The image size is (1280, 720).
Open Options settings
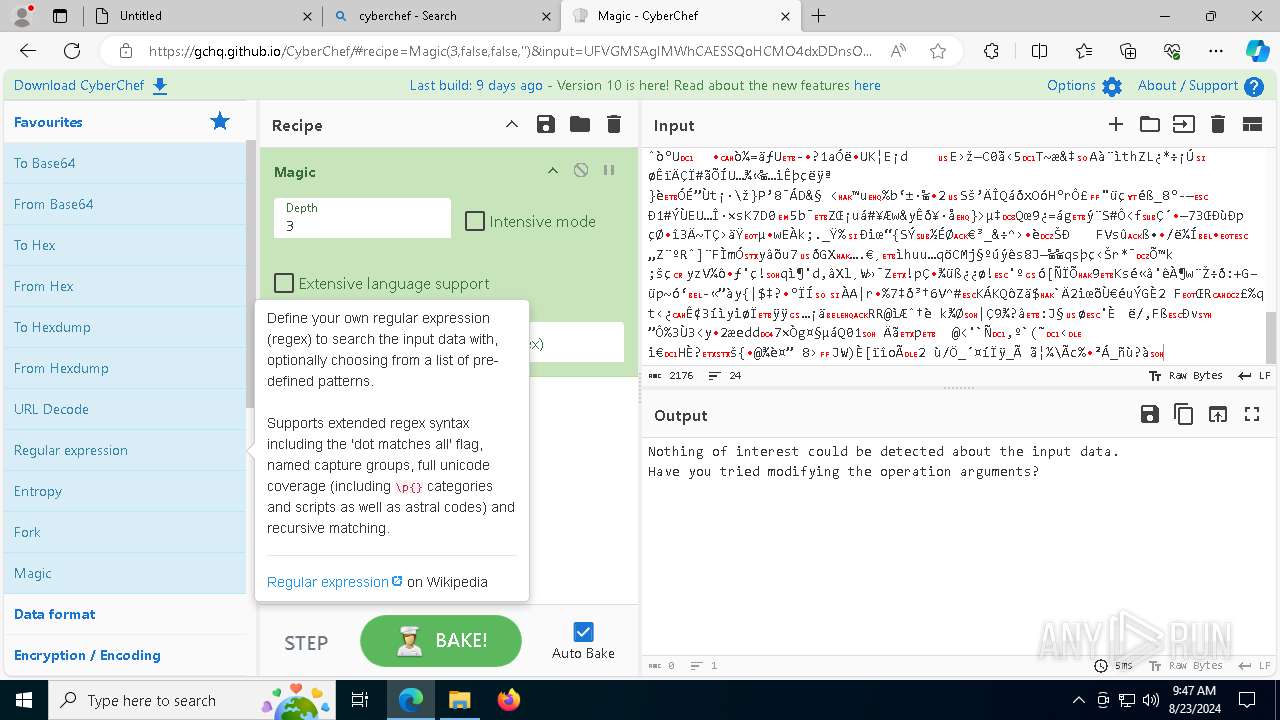point(1084,86)
